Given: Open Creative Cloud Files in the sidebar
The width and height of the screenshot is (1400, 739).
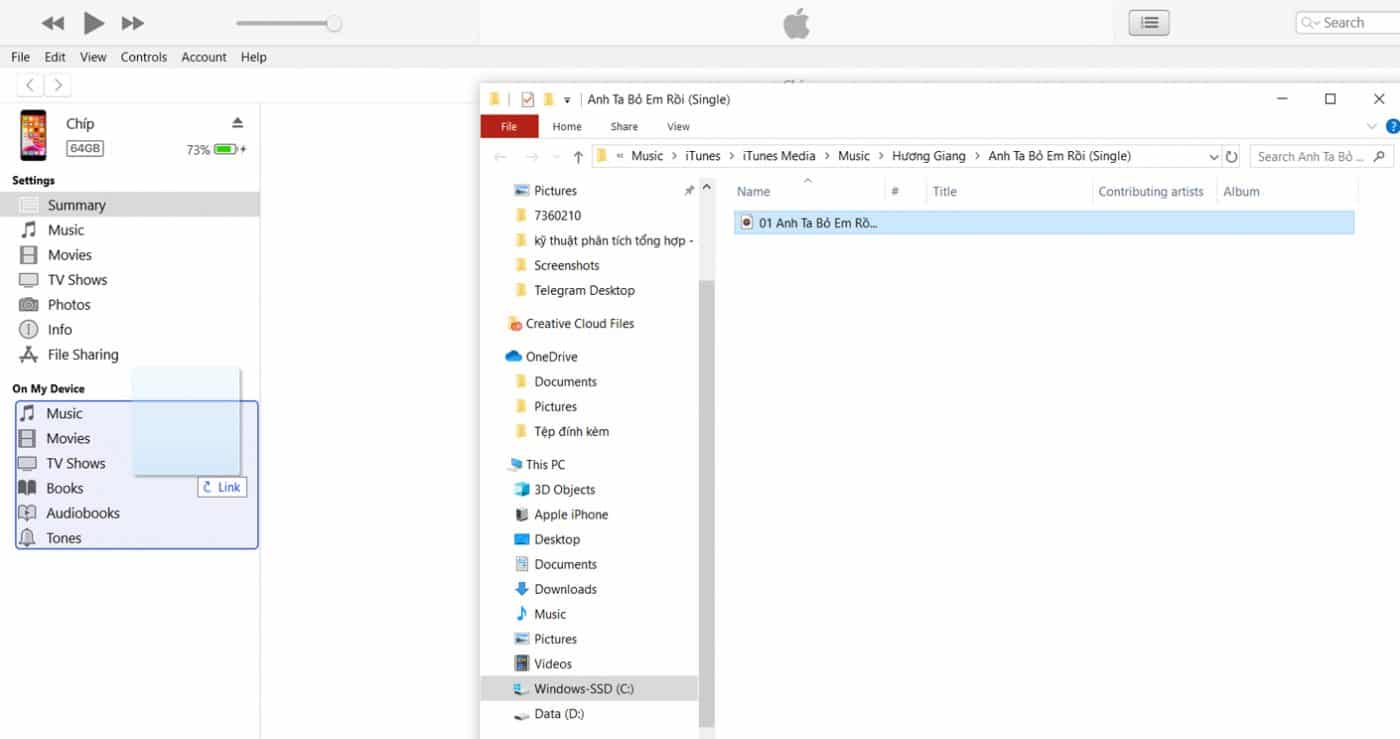Looking at the screenshot, I should point(581,323).
